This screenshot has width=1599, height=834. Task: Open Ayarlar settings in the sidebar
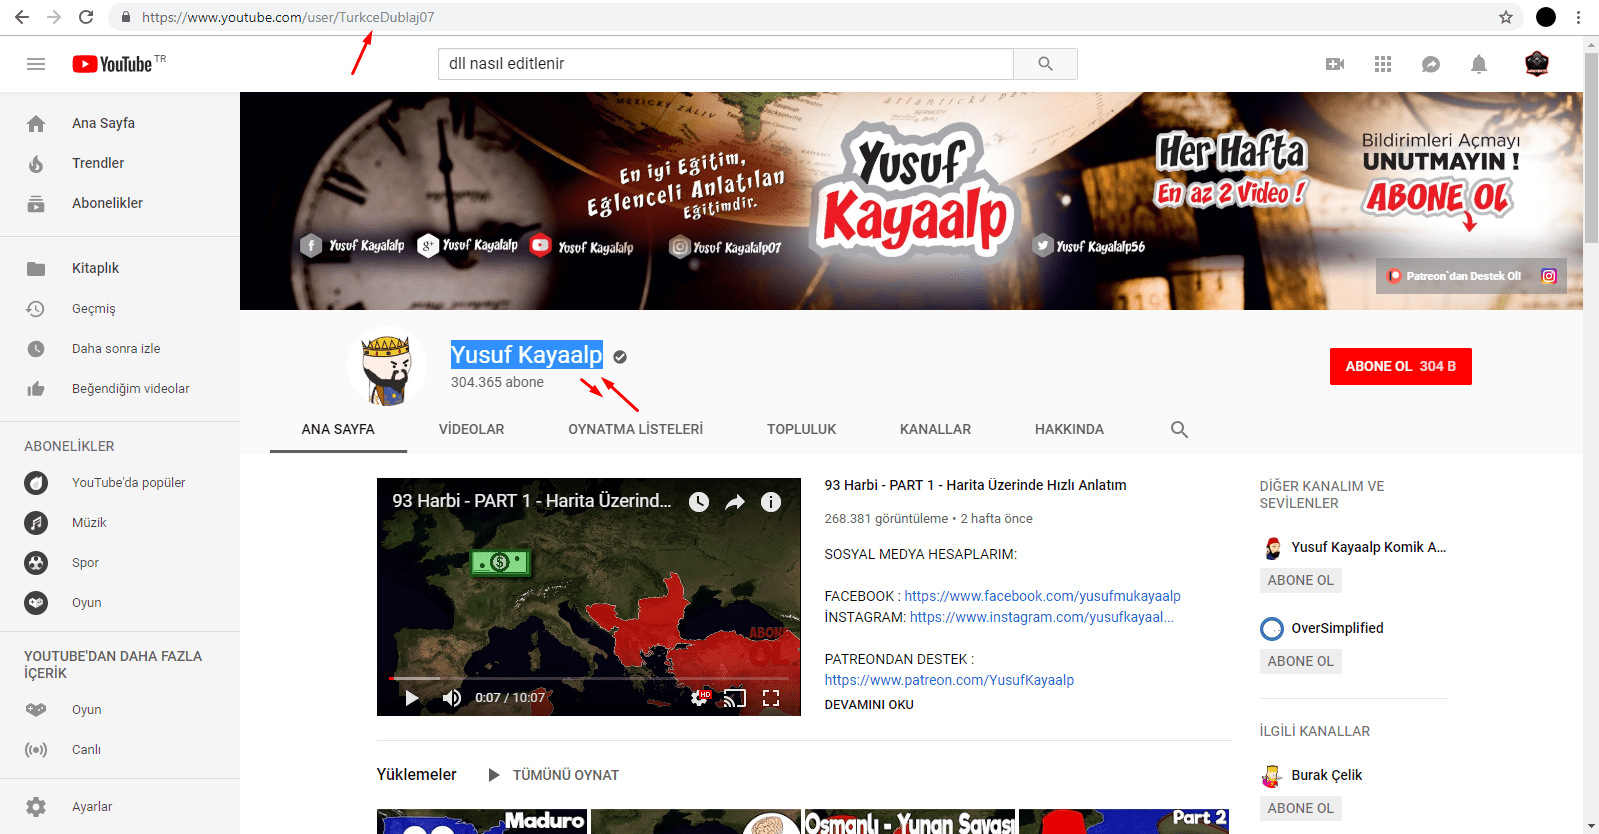pyautogui.click(x=120, y=807)
